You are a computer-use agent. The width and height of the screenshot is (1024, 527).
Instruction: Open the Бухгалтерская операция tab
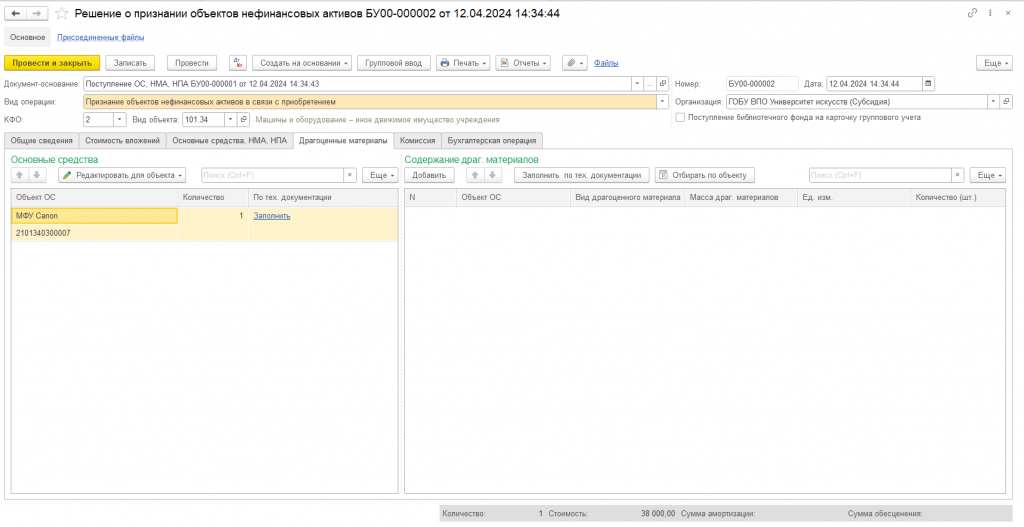click(x=492, y=140)
